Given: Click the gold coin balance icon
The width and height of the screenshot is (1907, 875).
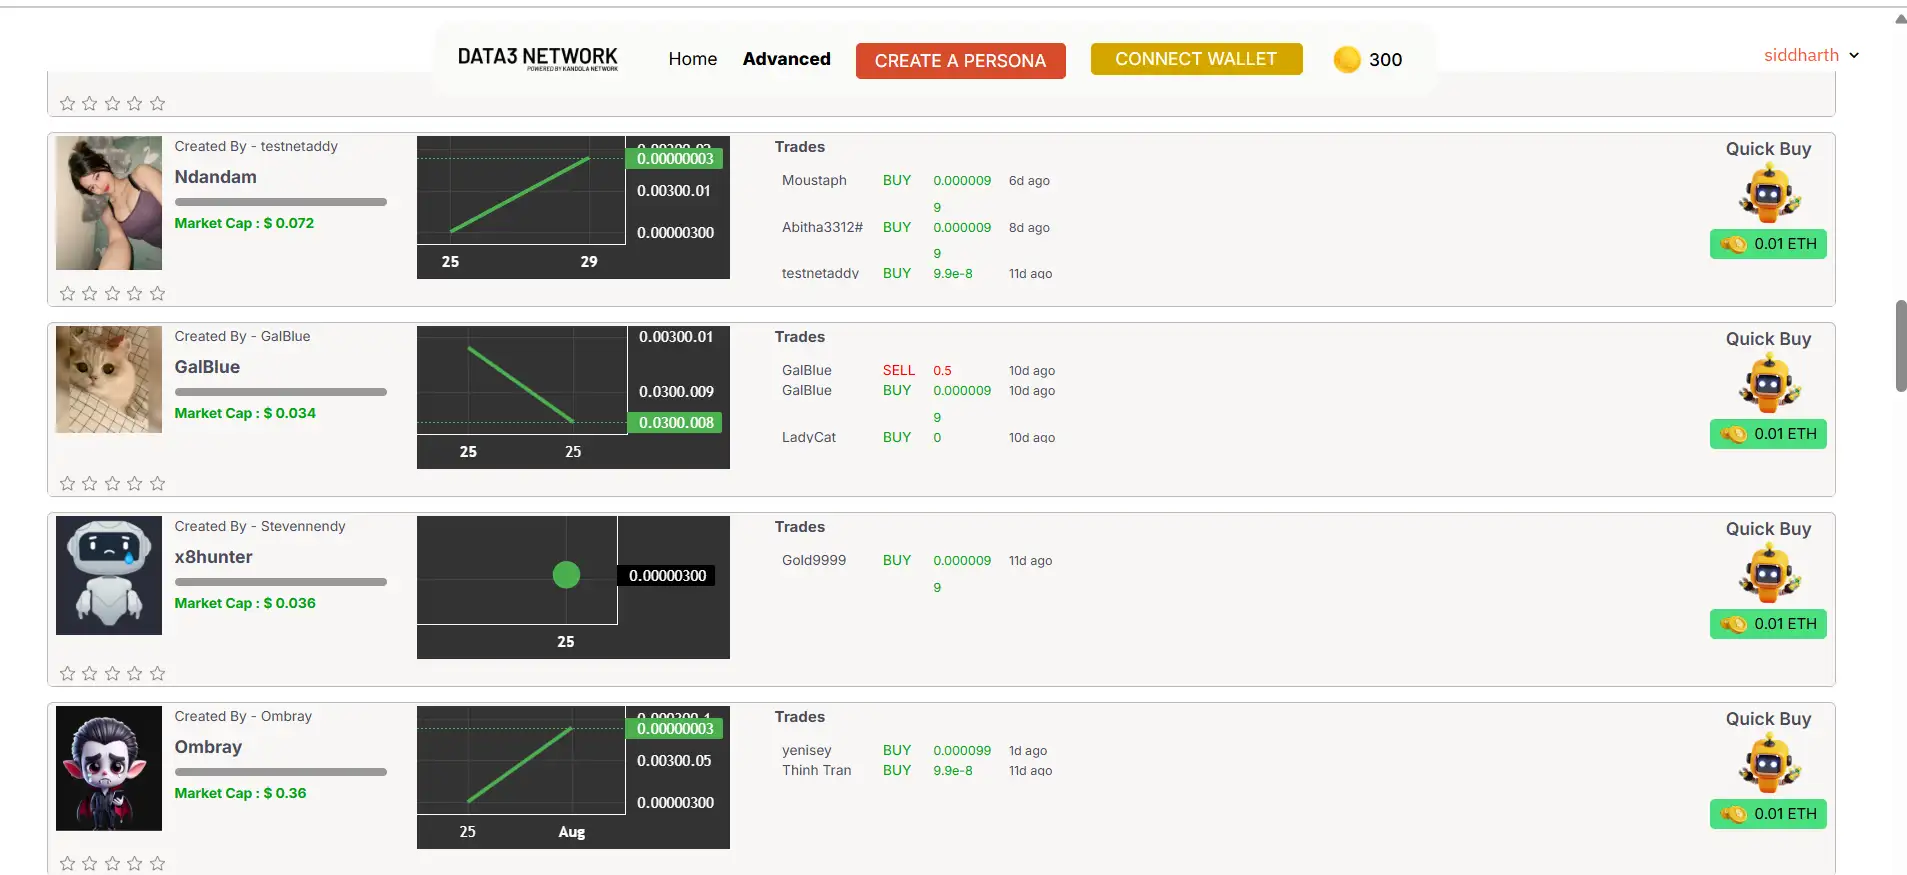Looking at the screenshot, I should point(1346,60).
